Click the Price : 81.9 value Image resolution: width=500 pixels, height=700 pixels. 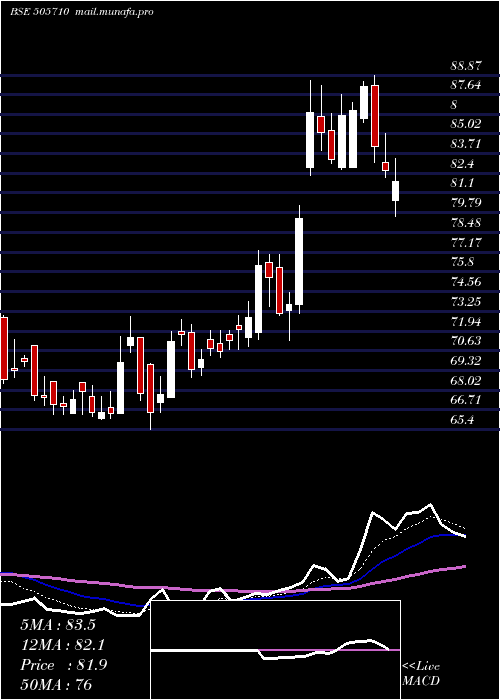pyautogui.click(x=63, y=665)
